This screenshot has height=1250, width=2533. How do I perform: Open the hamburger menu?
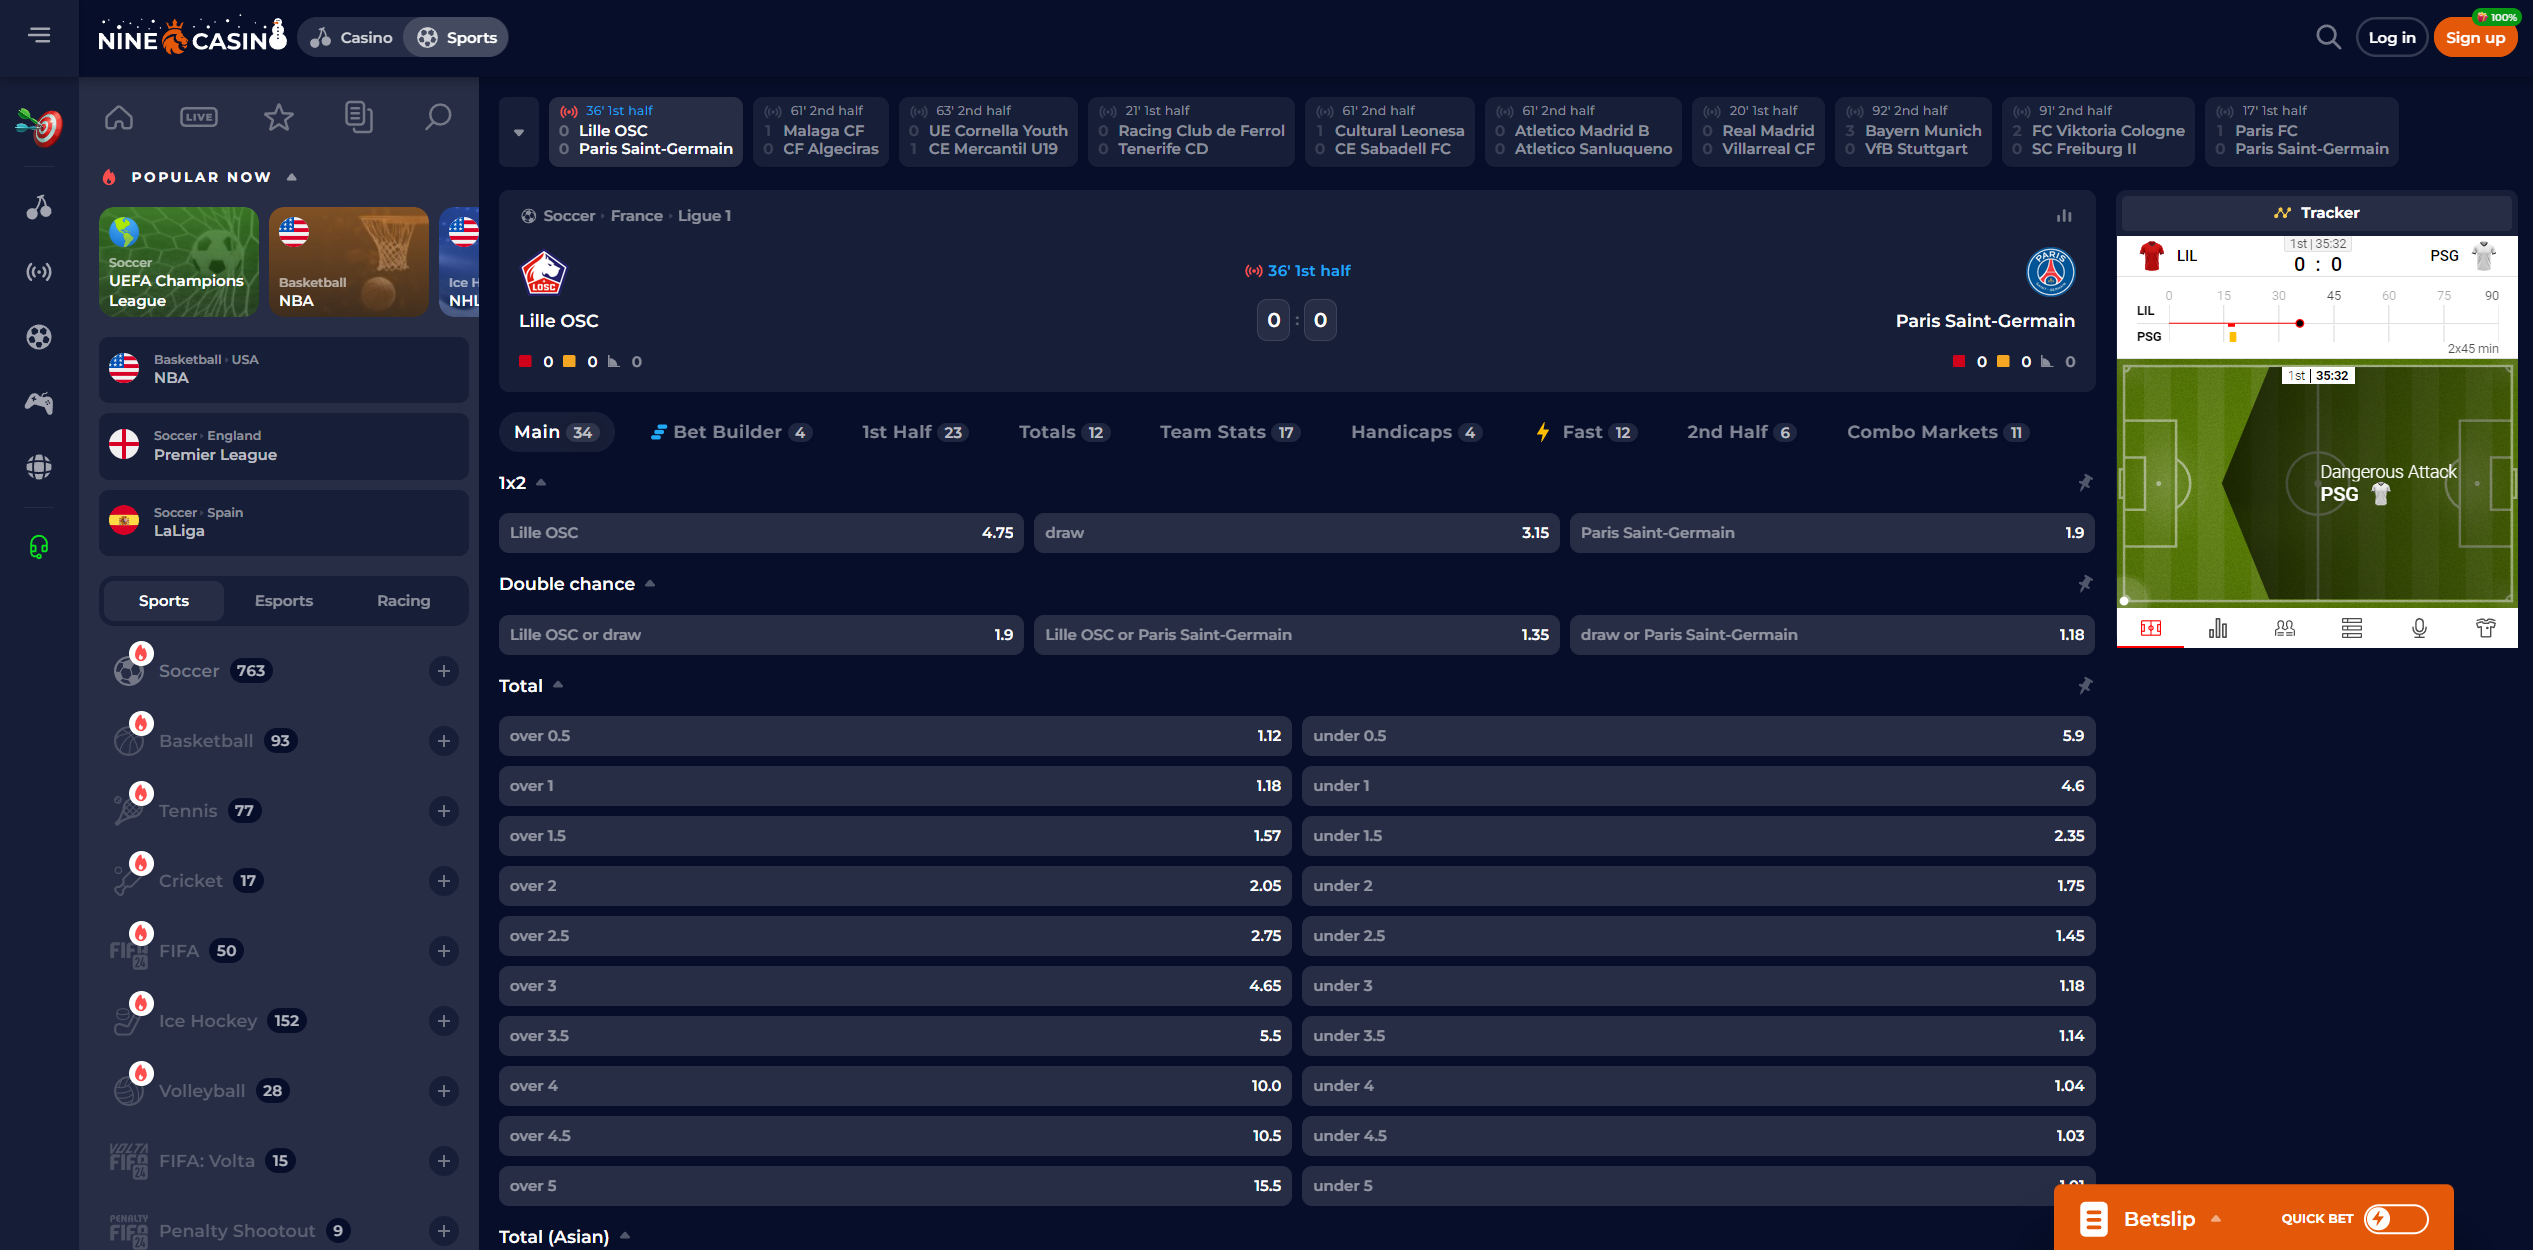coord(39,35)
